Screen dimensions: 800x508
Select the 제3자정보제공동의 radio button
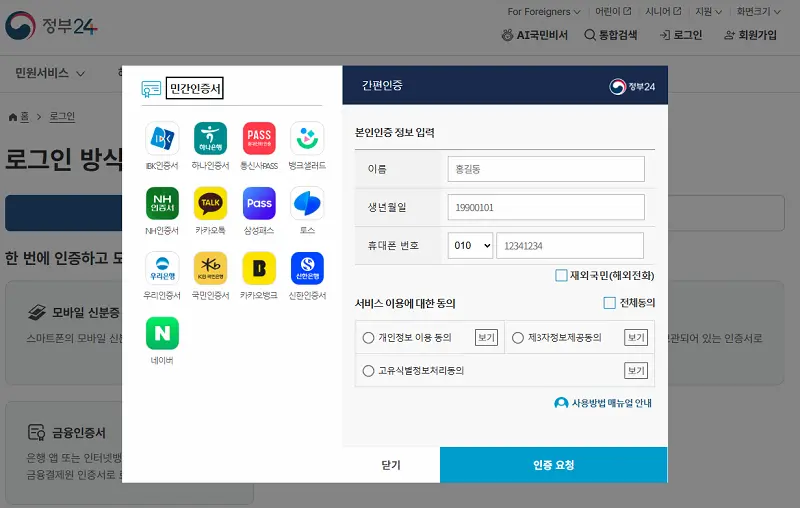coord(518,338)
